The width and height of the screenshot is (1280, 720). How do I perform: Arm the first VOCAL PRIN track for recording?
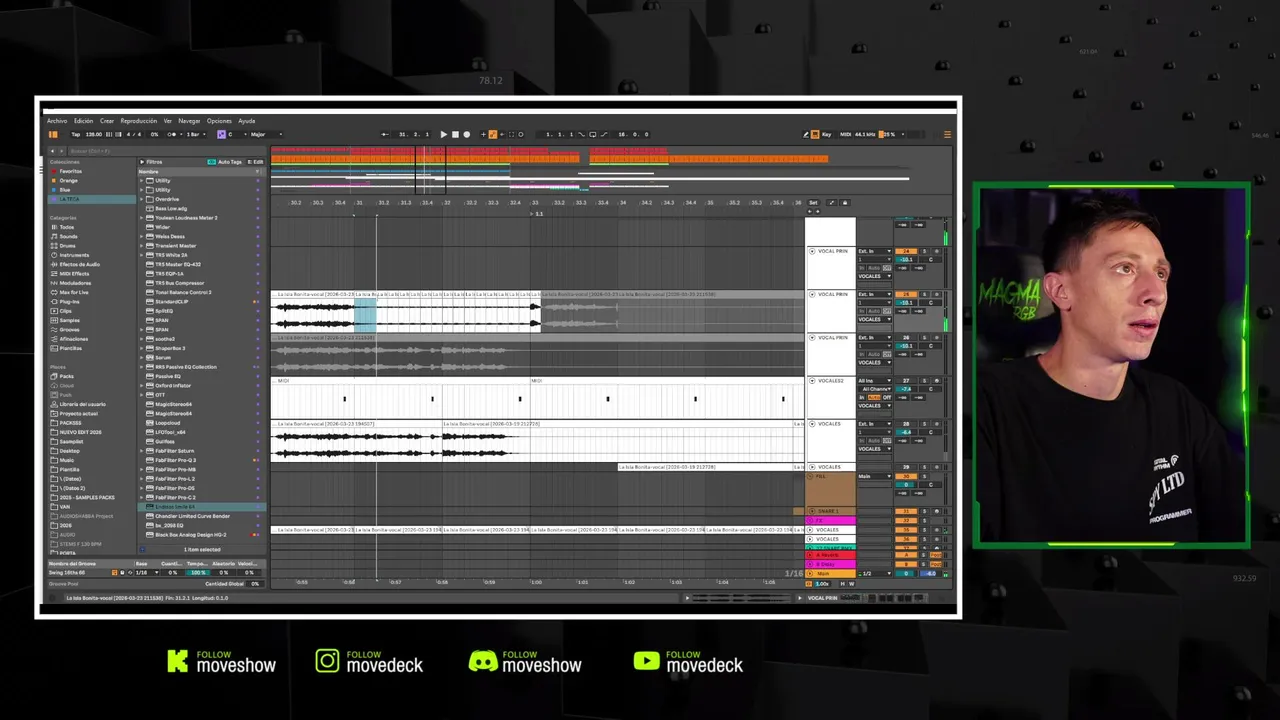[x=935, y=251]
